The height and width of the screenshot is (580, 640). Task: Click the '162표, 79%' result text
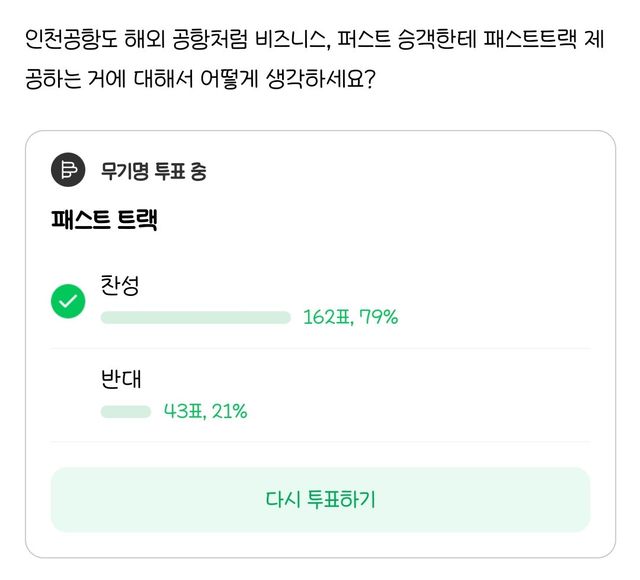[x=350, y=318]
